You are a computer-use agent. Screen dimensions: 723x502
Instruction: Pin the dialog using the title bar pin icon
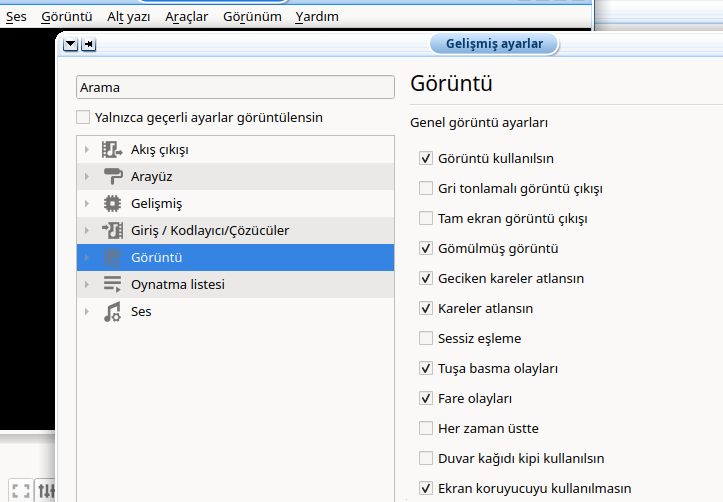88,45
